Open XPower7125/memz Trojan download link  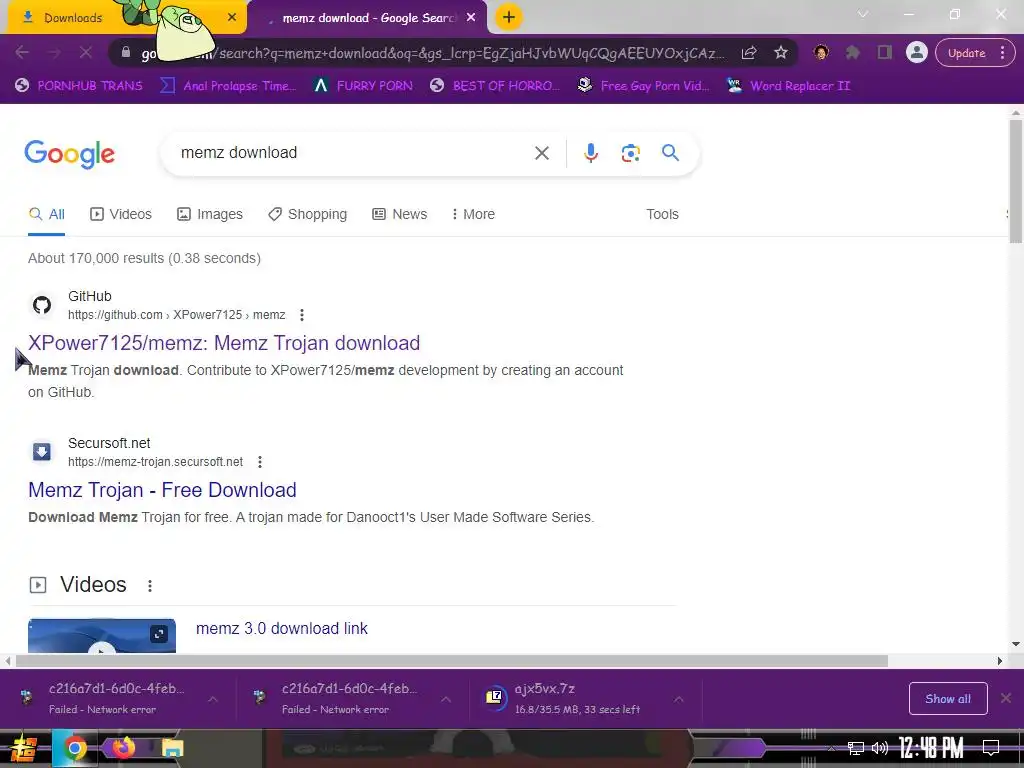pyautogui.click(x=224, y=343)
